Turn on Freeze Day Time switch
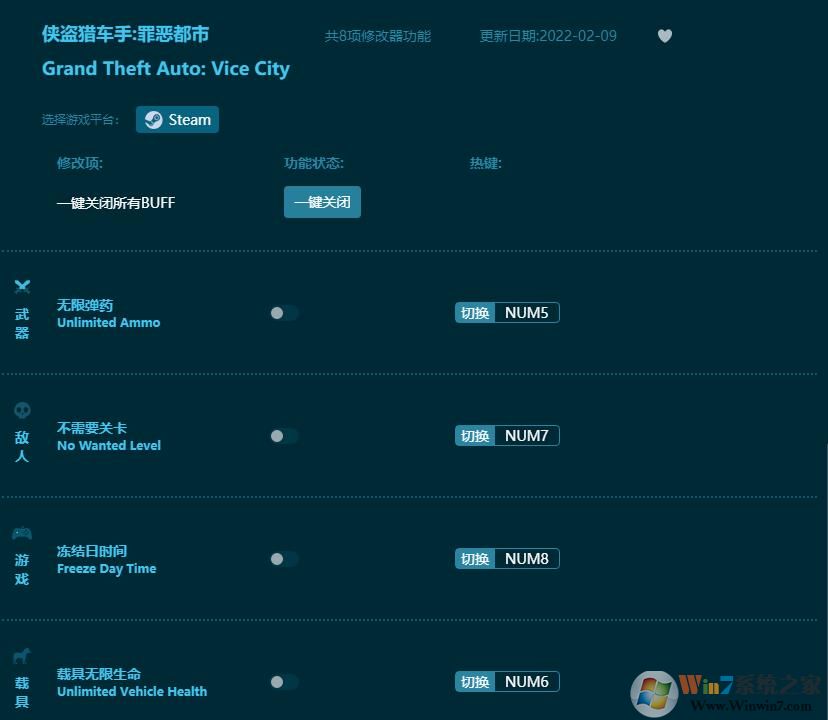 point(284,559)
